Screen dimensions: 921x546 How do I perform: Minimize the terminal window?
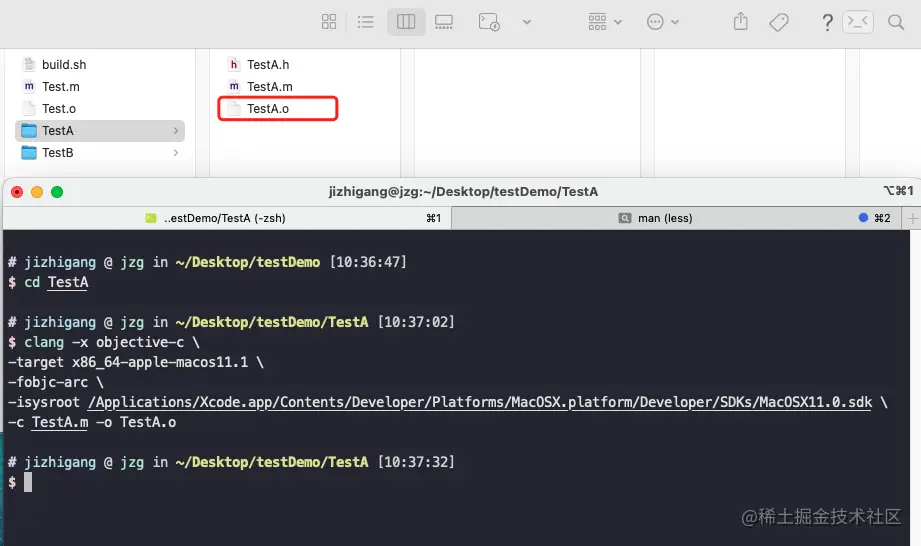pyautogui.click(x=37, y=192)
